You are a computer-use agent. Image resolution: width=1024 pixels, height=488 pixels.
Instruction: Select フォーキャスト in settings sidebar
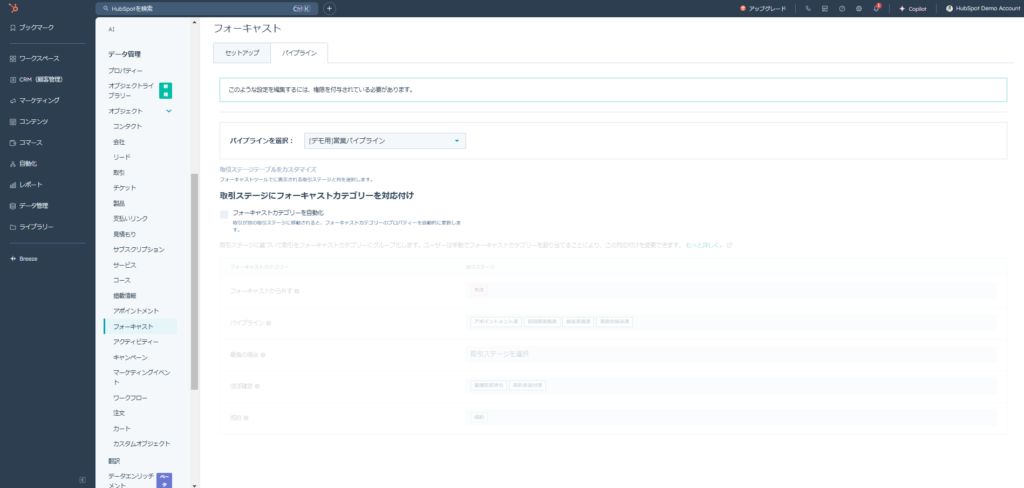pos(140,326)
